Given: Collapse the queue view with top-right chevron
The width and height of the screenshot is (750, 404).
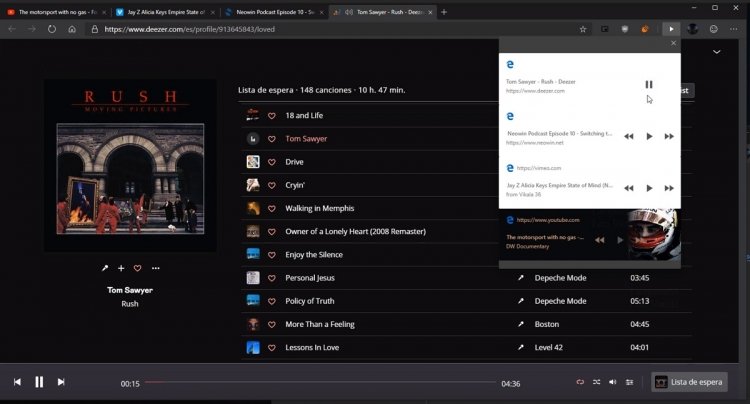Looking at the screenshot, I should point(717,52).
